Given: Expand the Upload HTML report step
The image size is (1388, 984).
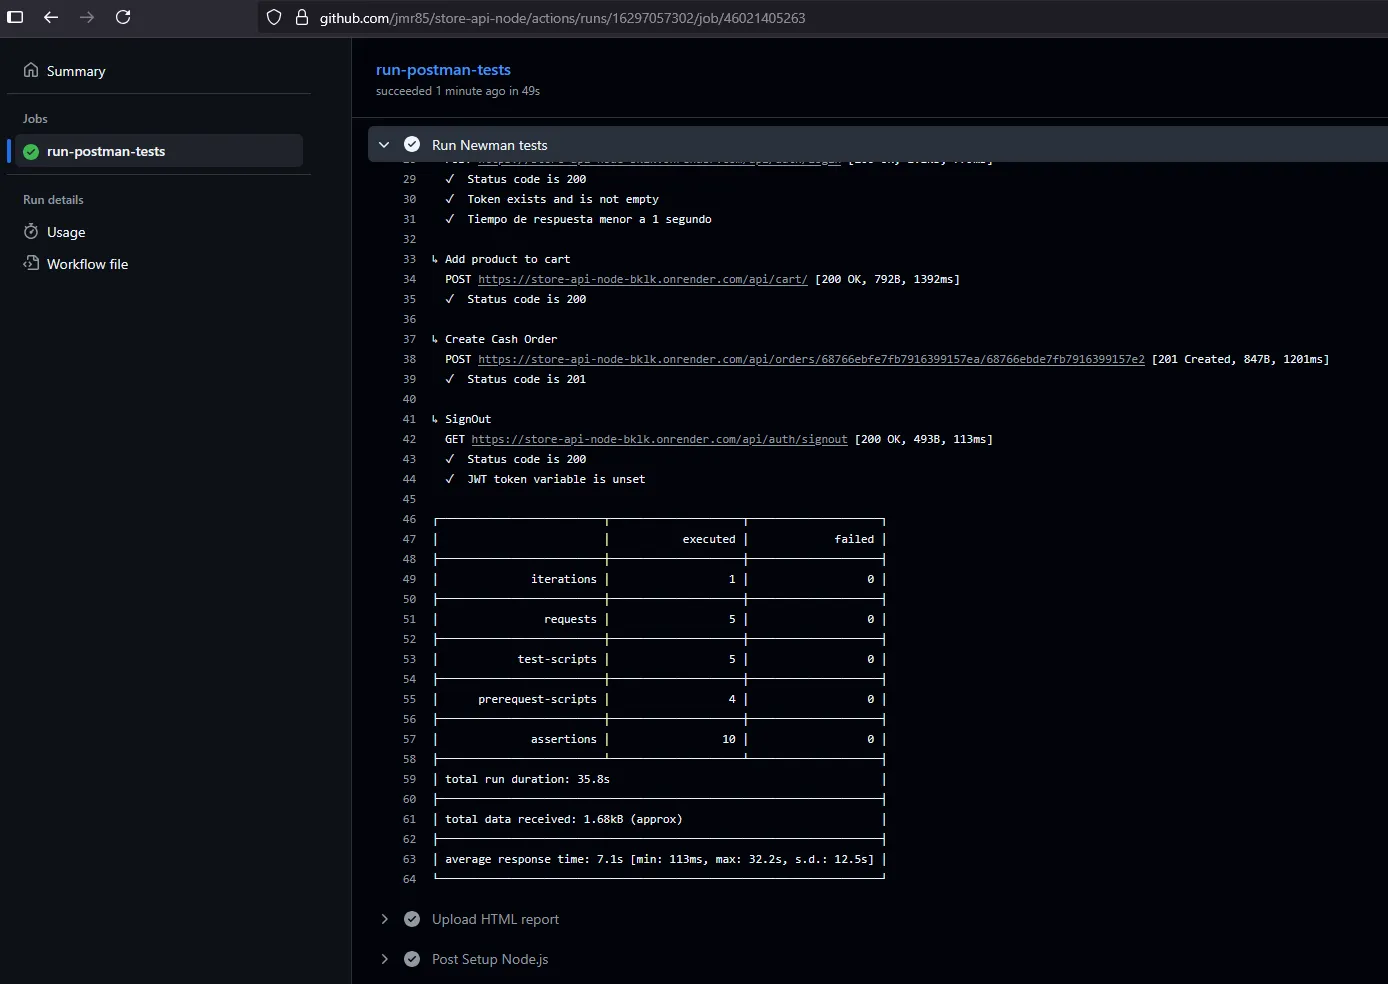Looking at the screenshot, I should [384, 919].
